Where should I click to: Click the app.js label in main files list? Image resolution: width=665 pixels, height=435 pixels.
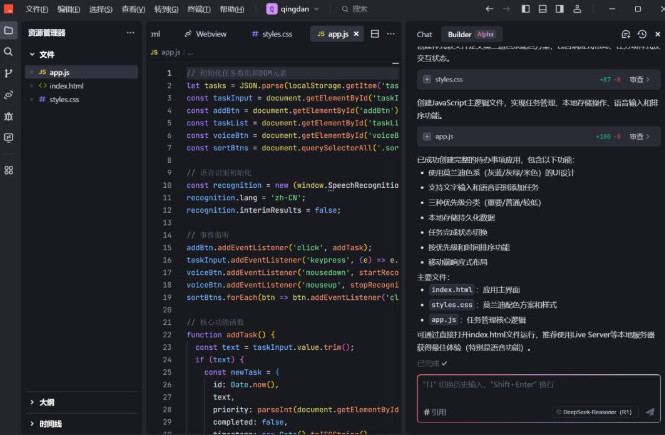click(444, 320)
